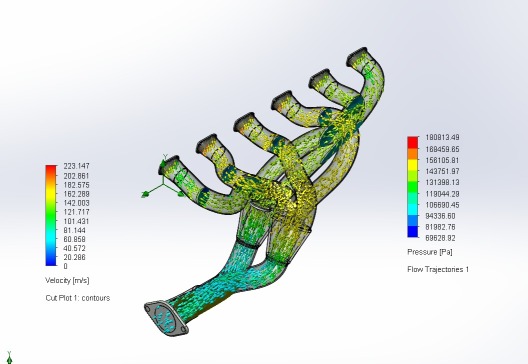Click the pressure legend value 131398.13
This screenshot has height=364, width=528.
442,182
